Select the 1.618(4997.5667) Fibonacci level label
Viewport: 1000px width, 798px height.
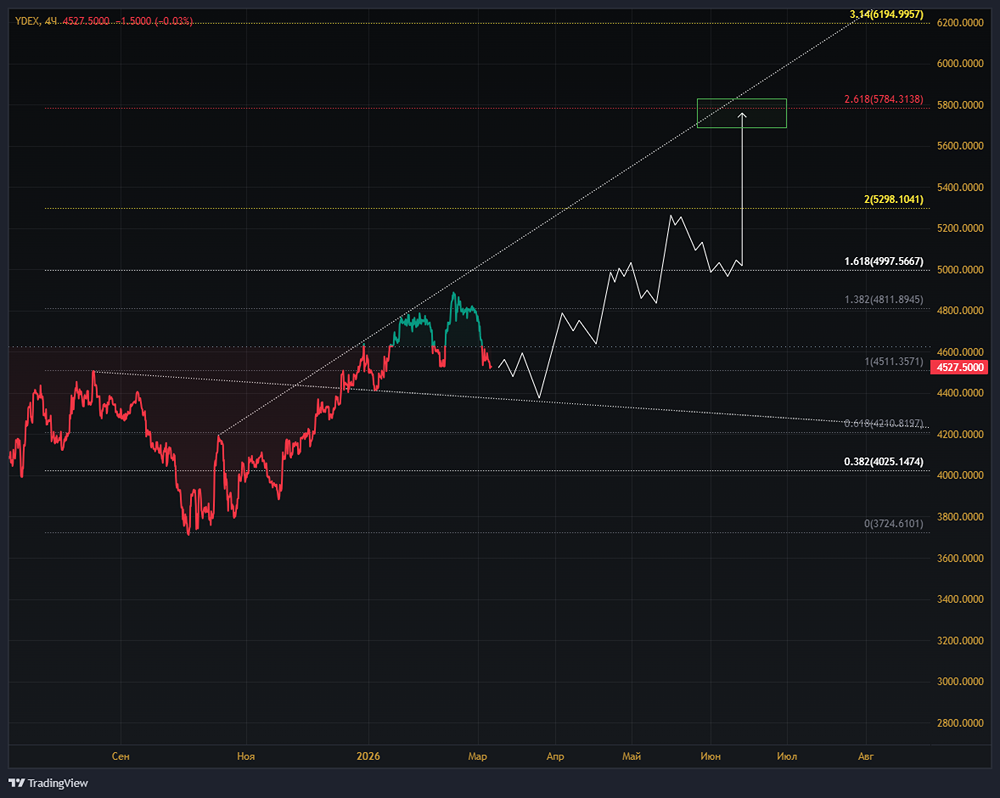pyautogui.click(x=883, y=262)
